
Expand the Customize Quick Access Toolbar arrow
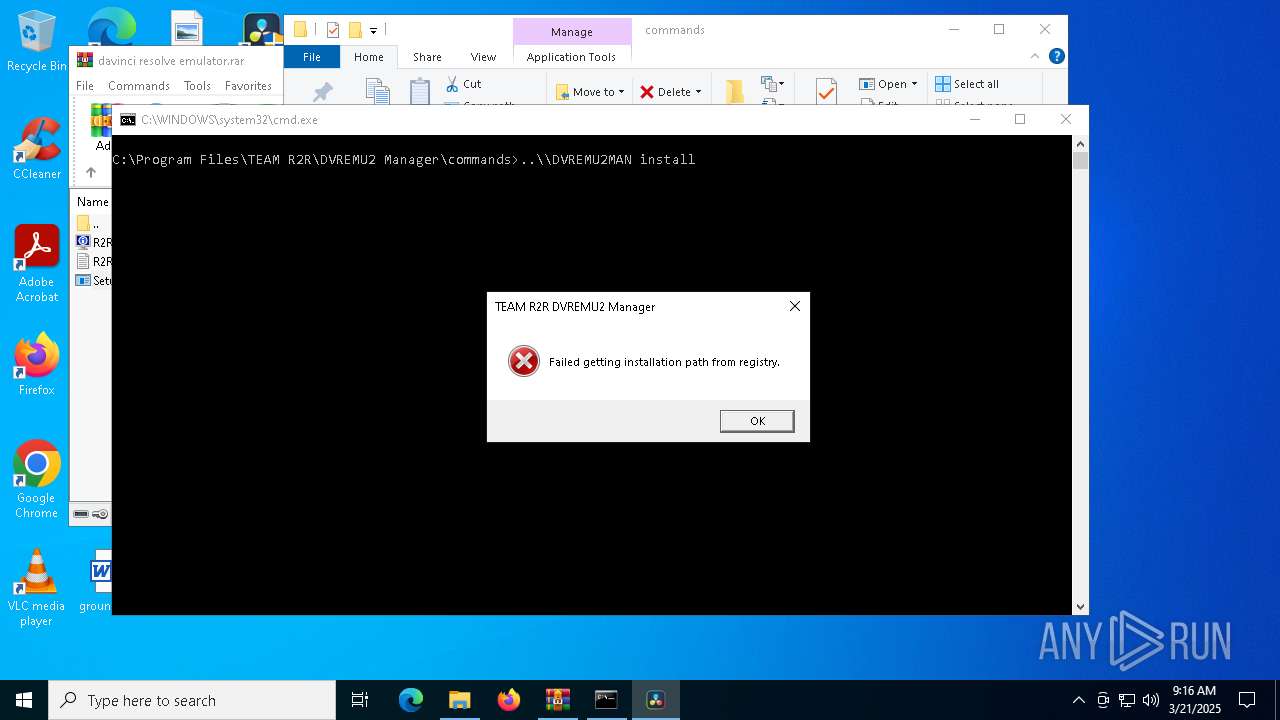(x=373, y=30)
